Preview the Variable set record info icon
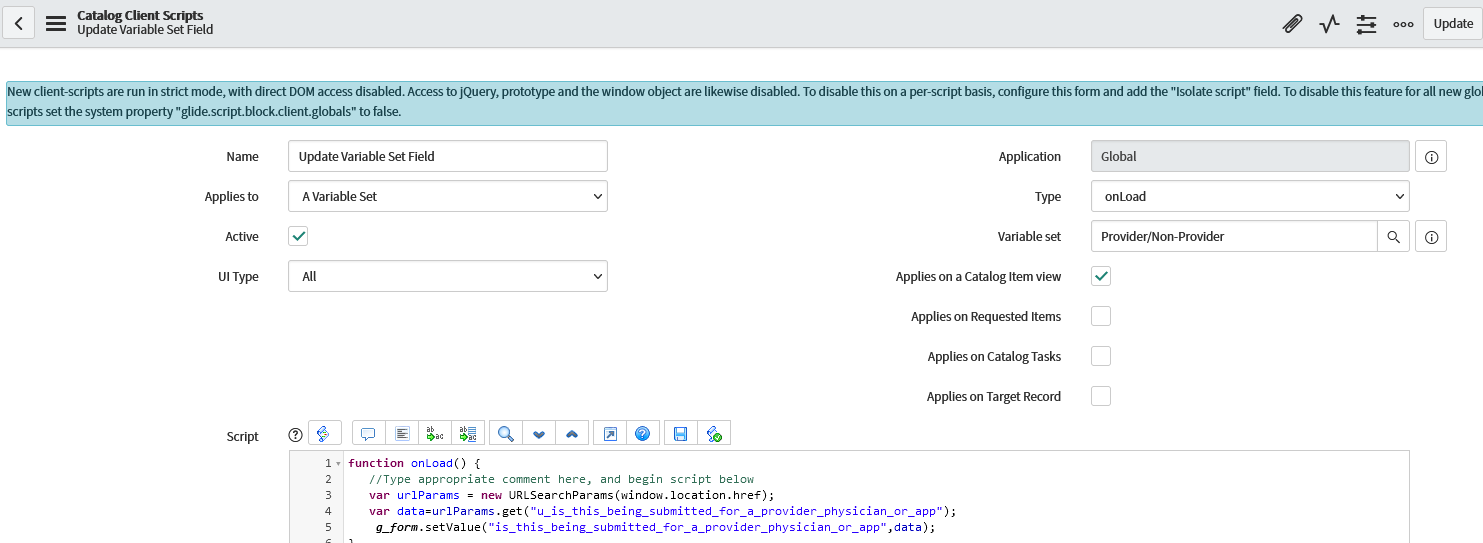This screenshot has height=543, width=1483. [1431, 237]
